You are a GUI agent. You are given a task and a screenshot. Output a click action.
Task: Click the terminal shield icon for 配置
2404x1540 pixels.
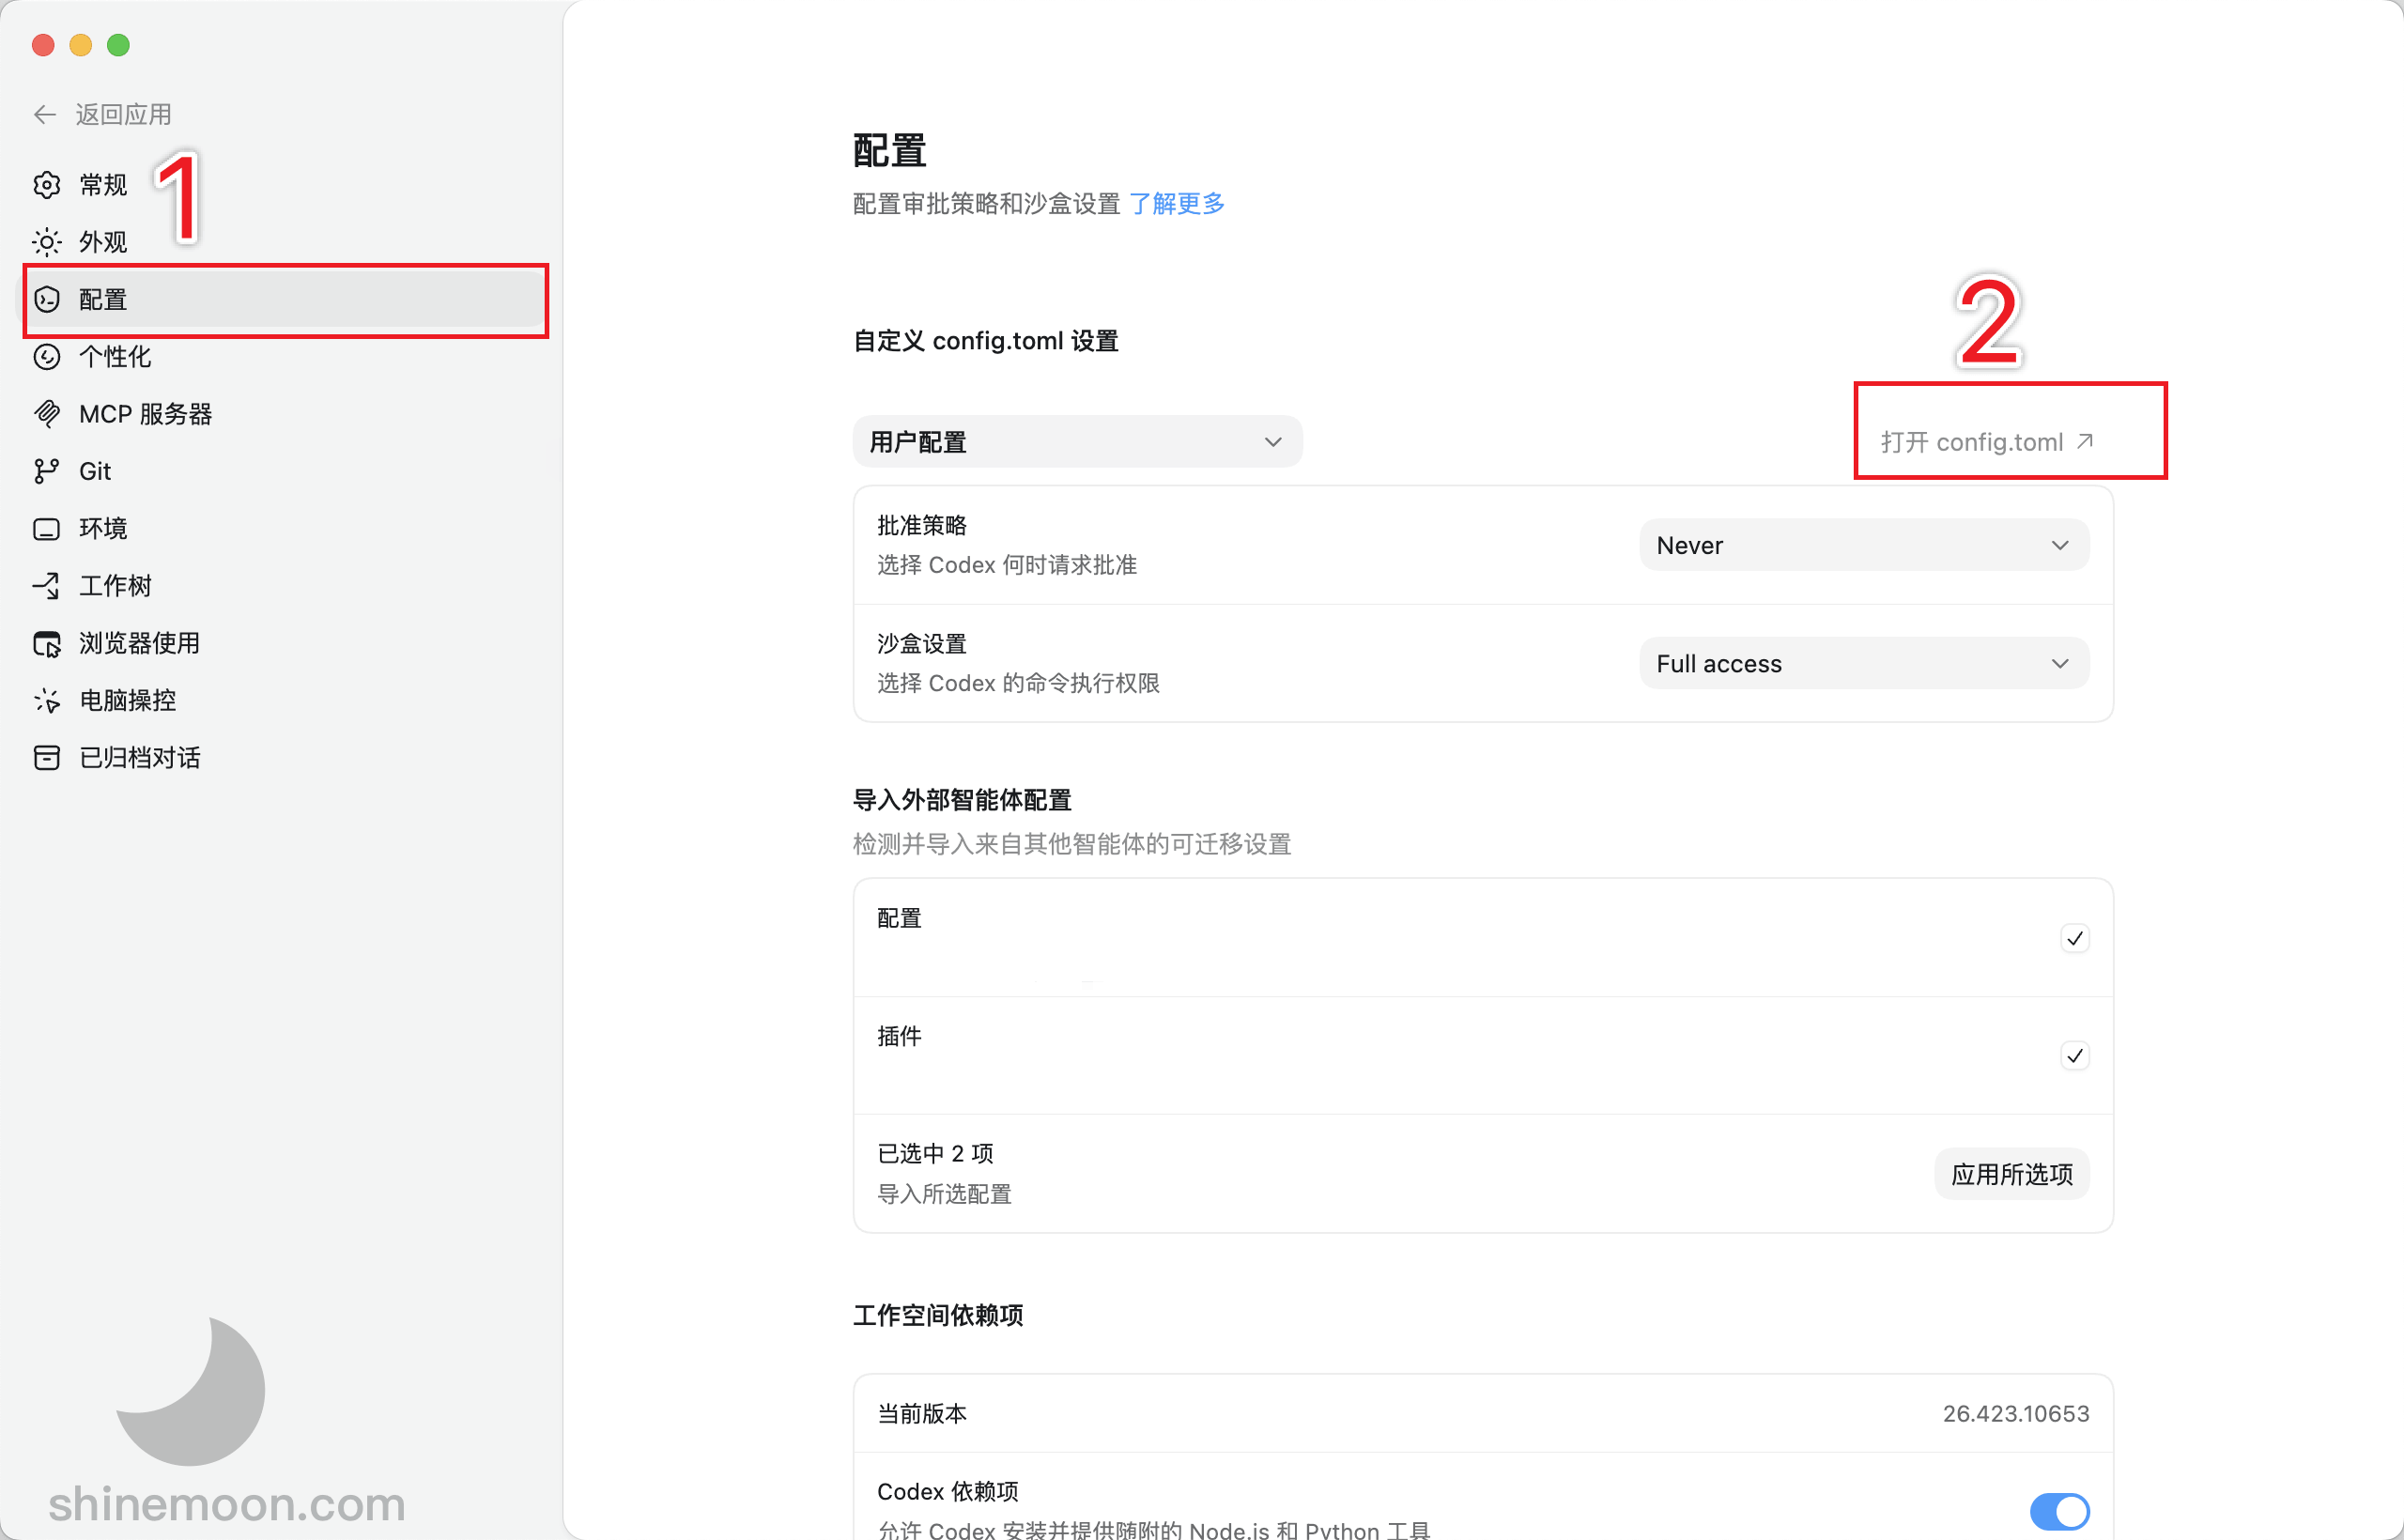click(47, 299)
